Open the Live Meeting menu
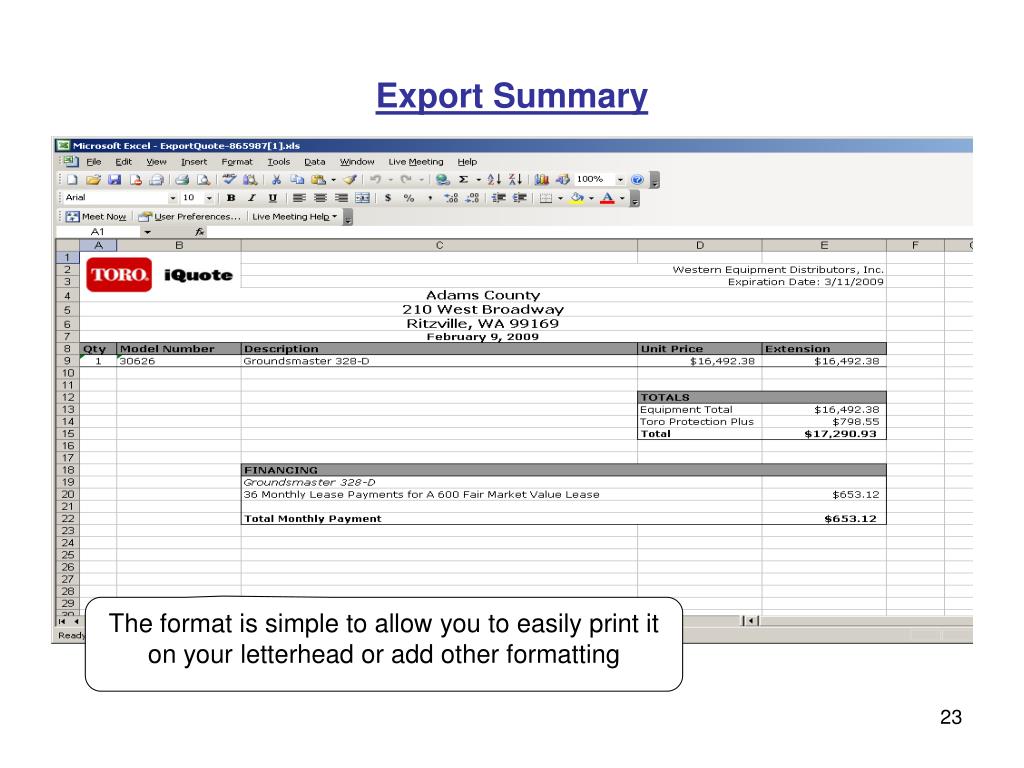This screenshot has height=768, width=1024. pos(416,162)
